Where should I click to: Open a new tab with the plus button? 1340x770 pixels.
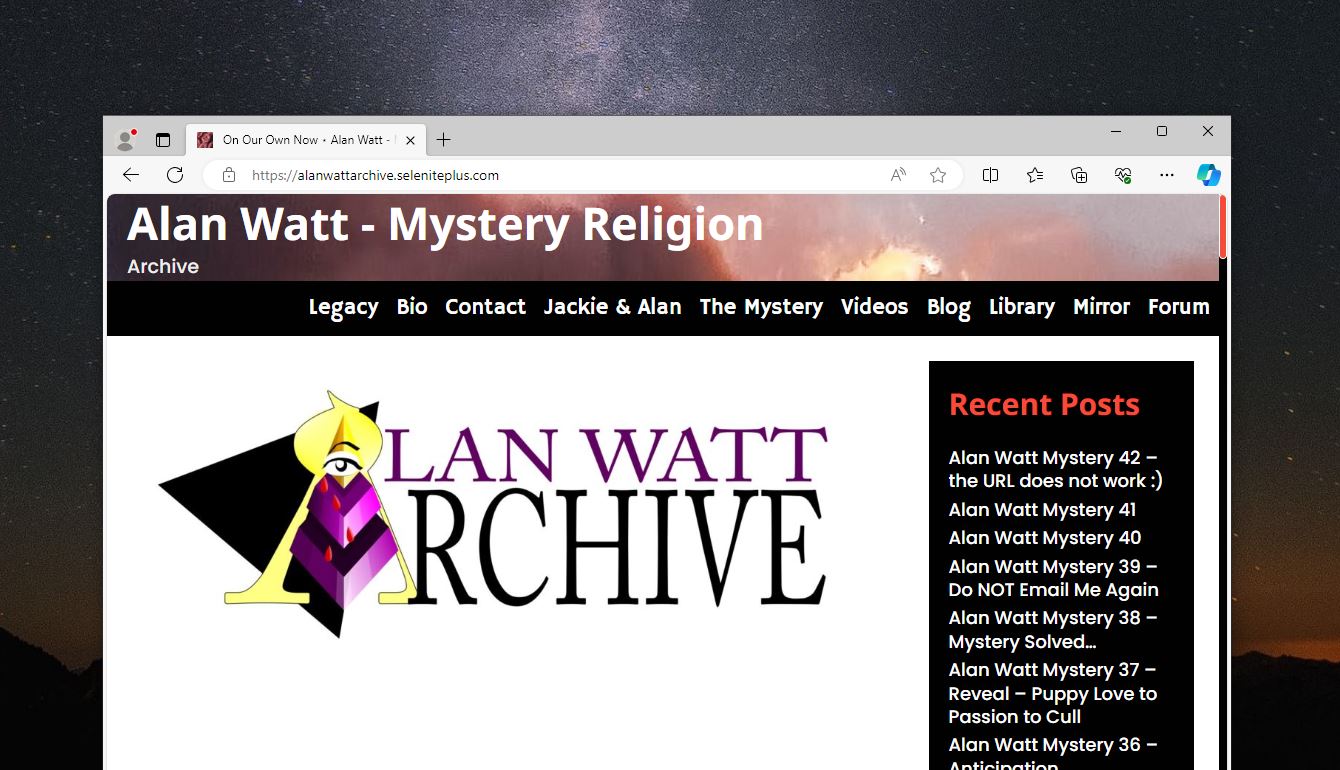coord(444,140)
